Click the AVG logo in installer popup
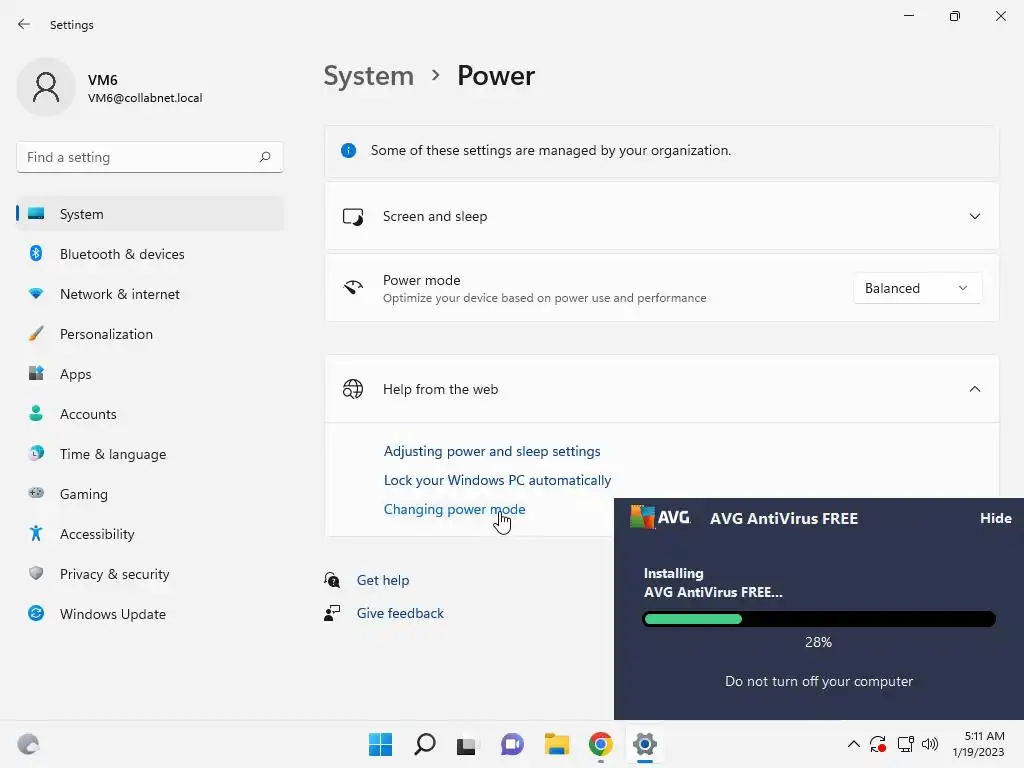Viewport: 1024px width, 768px height. point(660,517)
